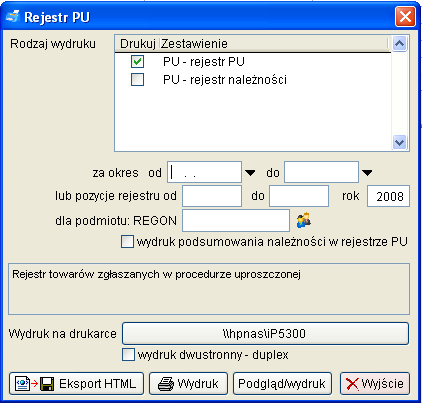422x403 pixels.
Task: Click the 'za okres do' date field
Action: [x=321, y=172]
